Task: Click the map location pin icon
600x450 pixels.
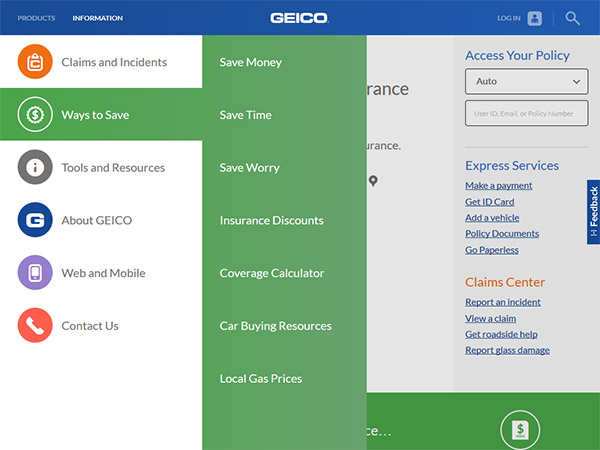Action: click(x=373, y=181)
